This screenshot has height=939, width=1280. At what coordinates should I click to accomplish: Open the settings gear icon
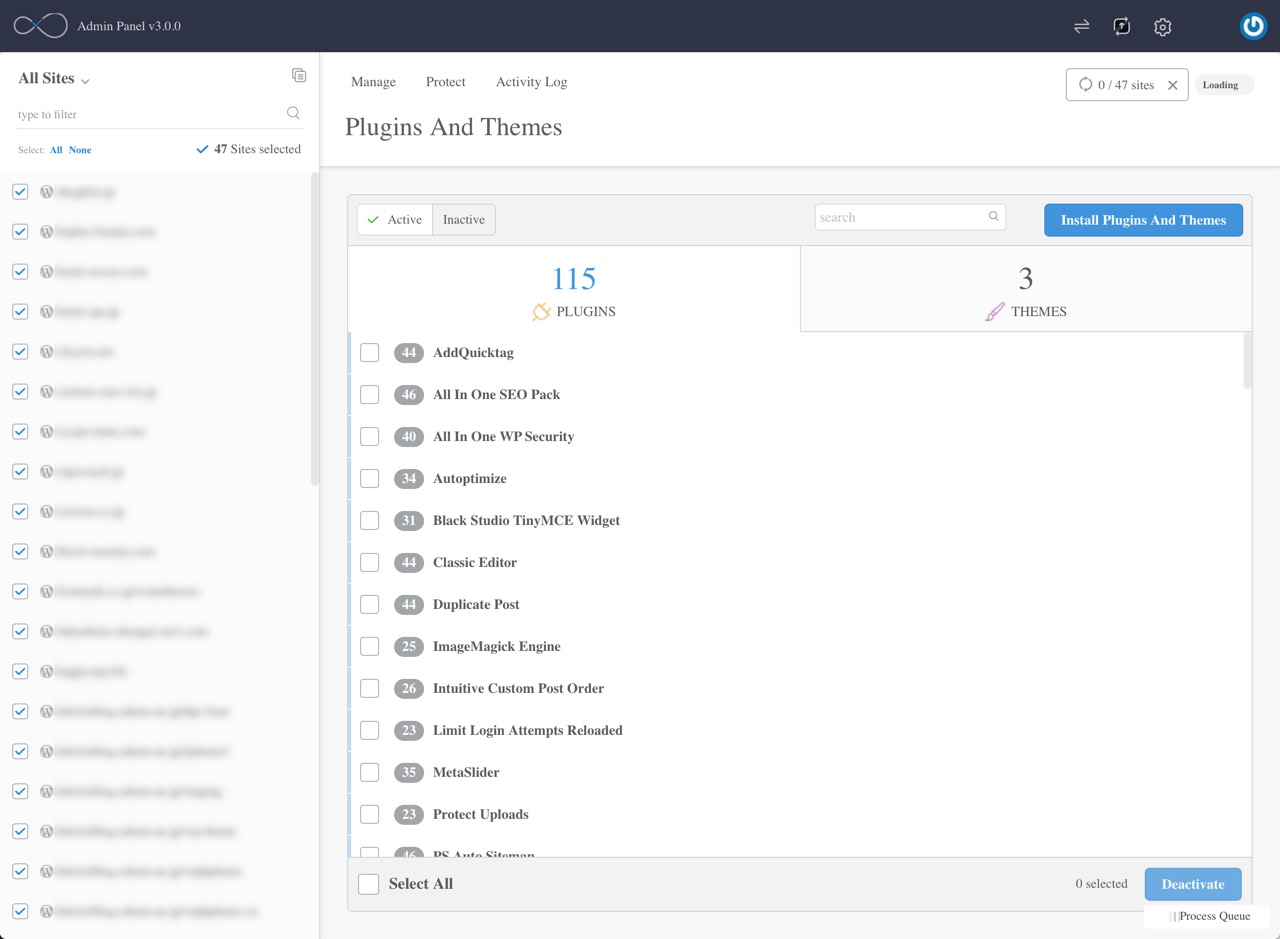[x=1162, y=27]
